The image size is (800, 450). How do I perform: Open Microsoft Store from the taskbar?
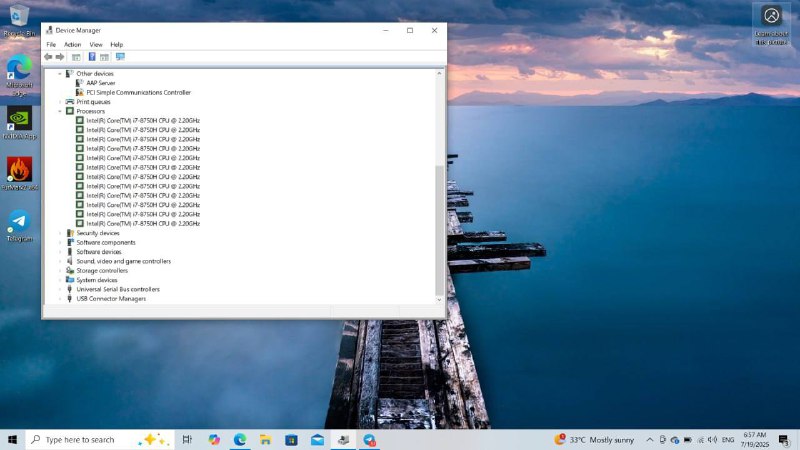pyautogui.click(x=291, y=439)
